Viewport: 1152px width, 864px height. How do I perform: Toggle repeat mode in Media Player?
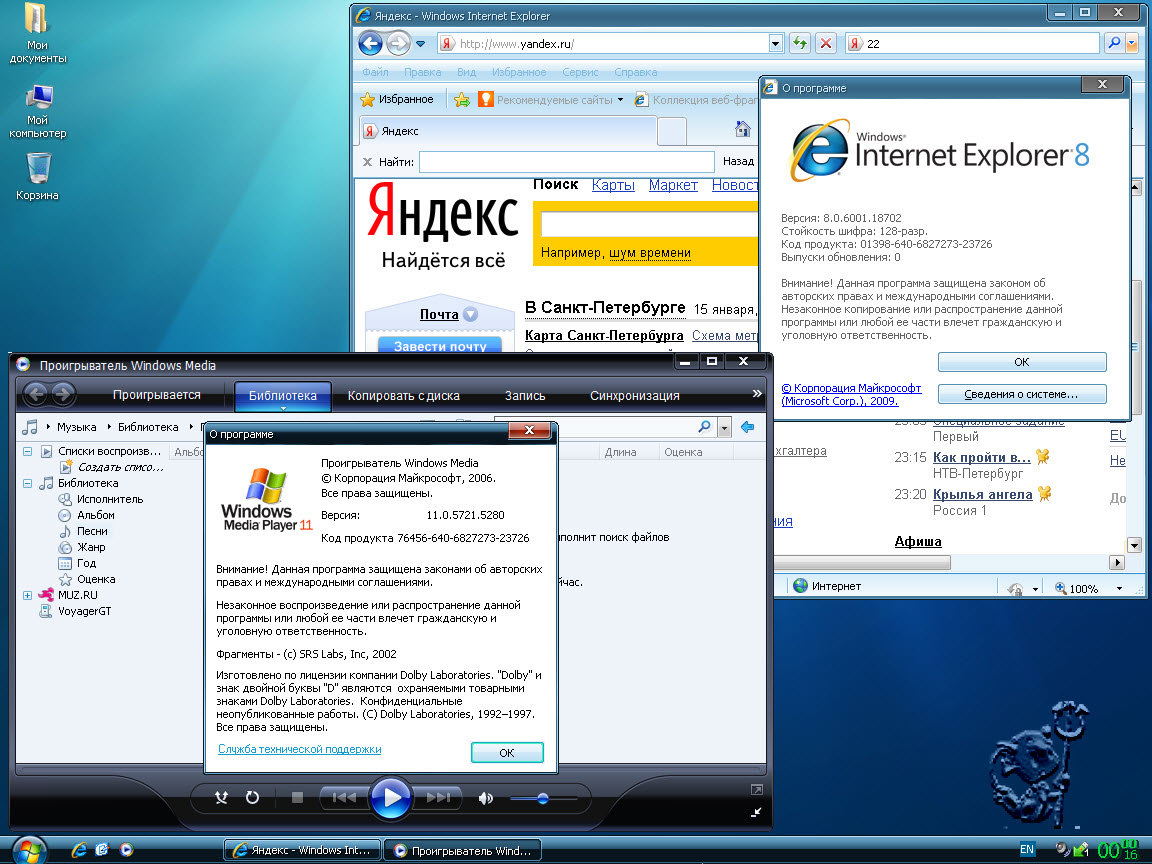click(x=253, y=798)
